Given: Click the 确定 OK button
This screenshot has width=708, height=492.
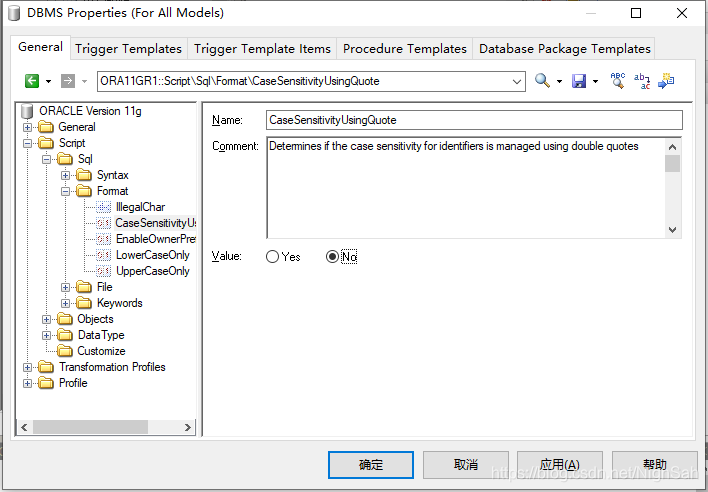Looking at the screenshot, I should [371, 464].
